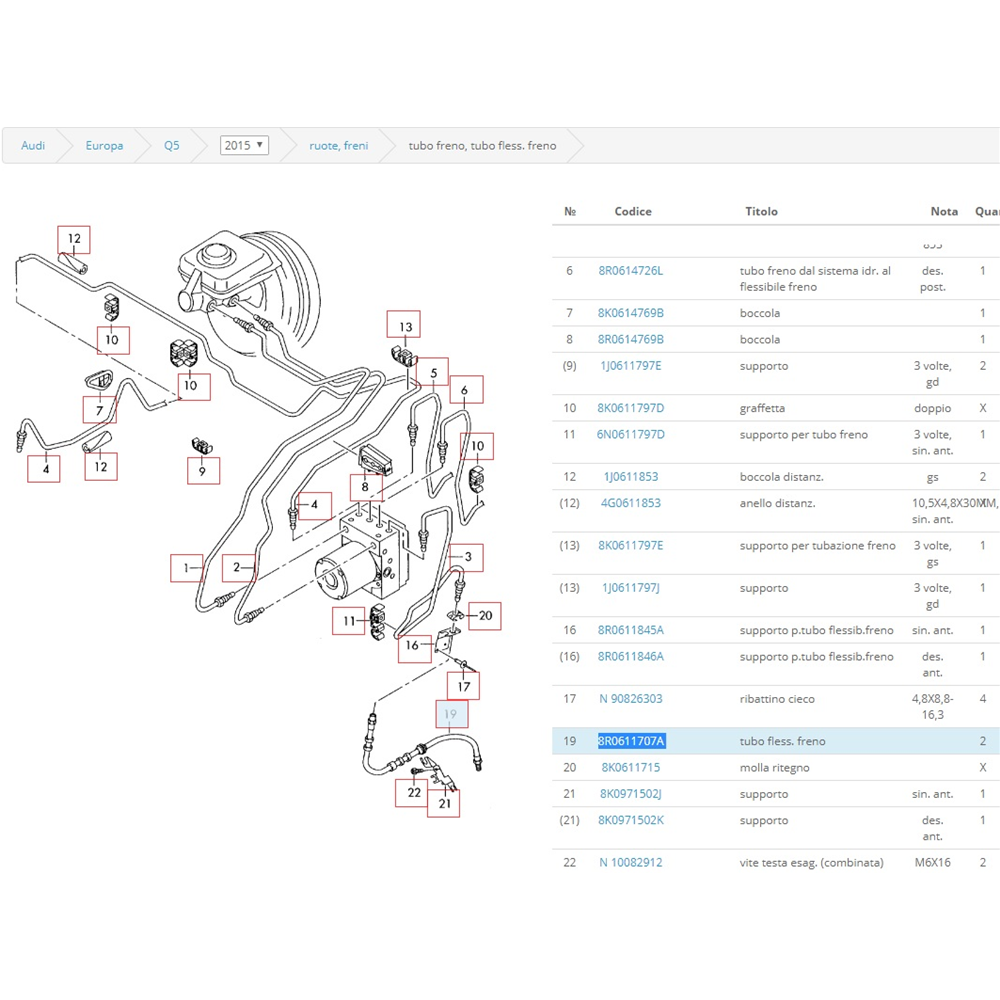Open part code N 90826303
The height and width of the screenshot is (1000, 1000).
point(630,699)
